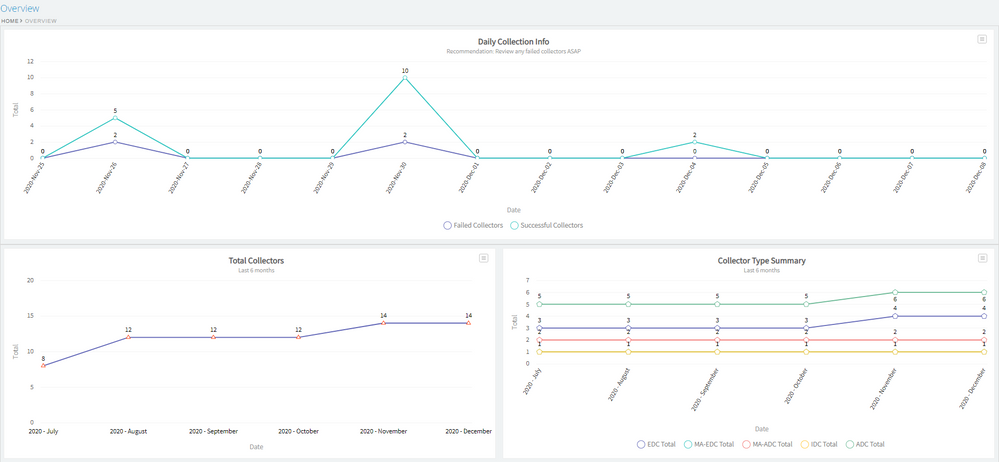Viewport: 999px width, 462px height.
Task: Select the Successful Collectors point valued 5
Action: [115, 118]
